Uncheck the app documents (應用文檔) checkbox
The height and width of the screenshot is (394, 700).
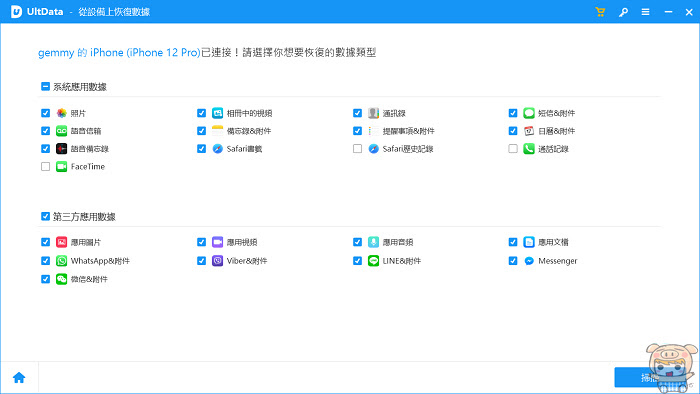pyautogui.click(x=513, y=242)
